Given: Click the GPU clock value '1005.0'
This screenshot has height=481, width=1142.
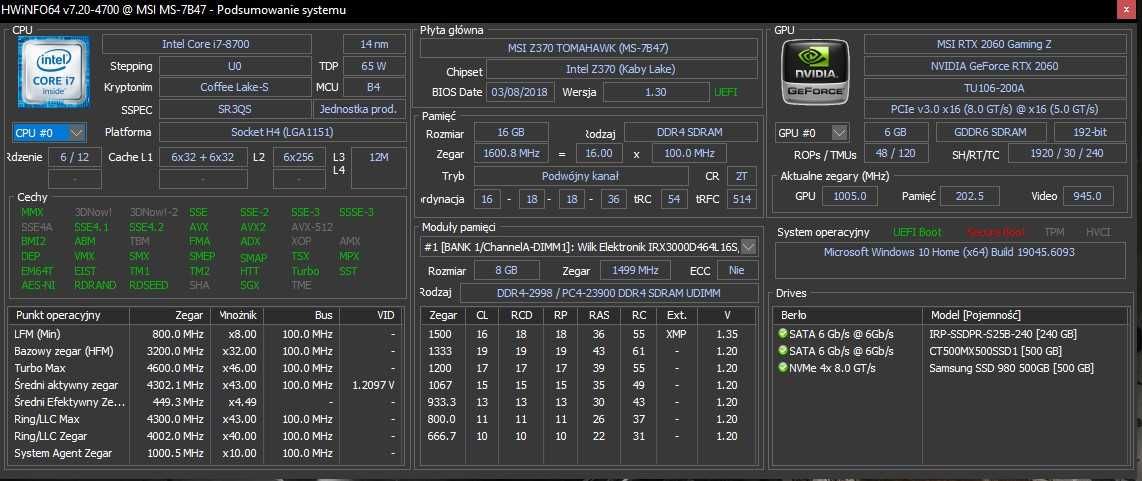Looking at the screenshot, I should coord(850,196).
